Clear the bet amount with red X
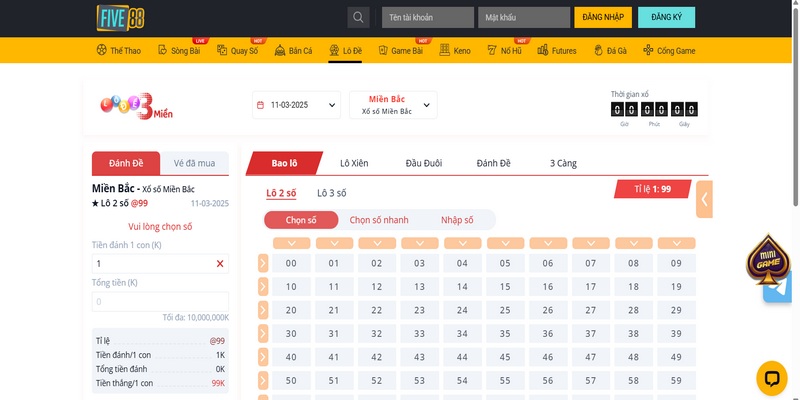The width and height of the screenshot is (800, 400). (x=220, y=264)
